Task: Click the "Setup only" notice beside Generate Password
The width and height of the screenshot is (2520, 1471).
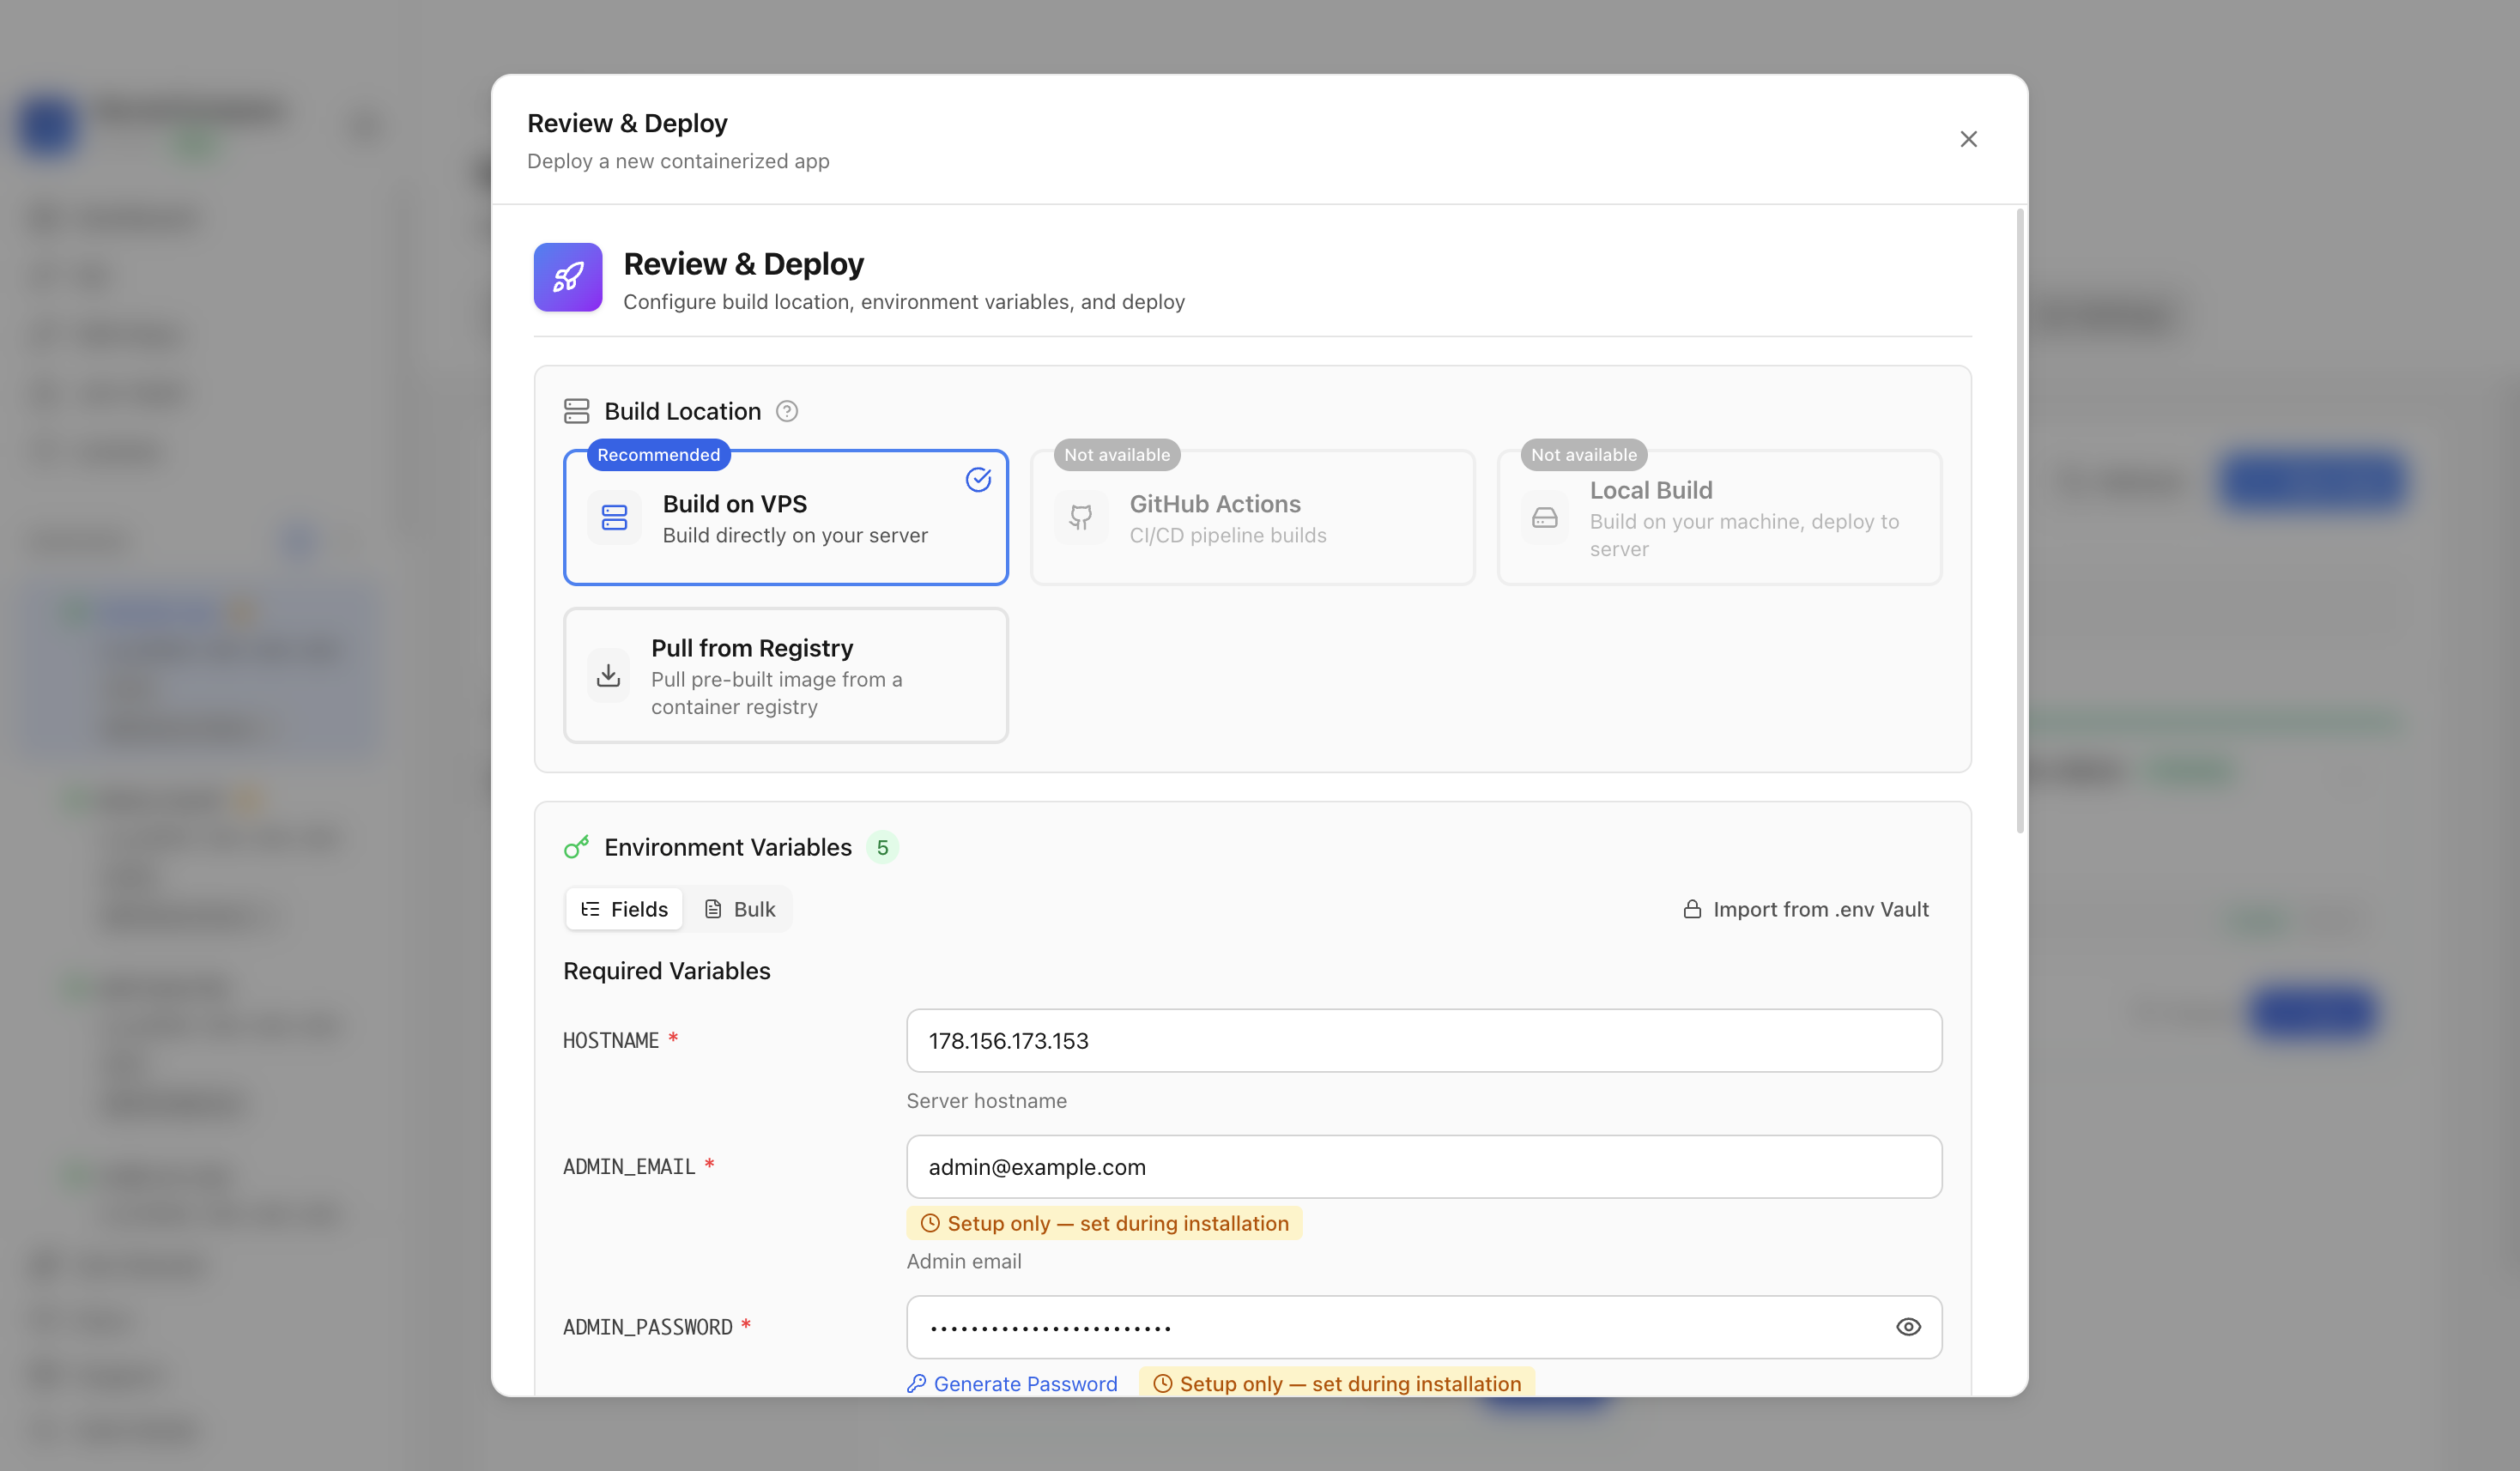Action: click(x=1337, y=1383)
